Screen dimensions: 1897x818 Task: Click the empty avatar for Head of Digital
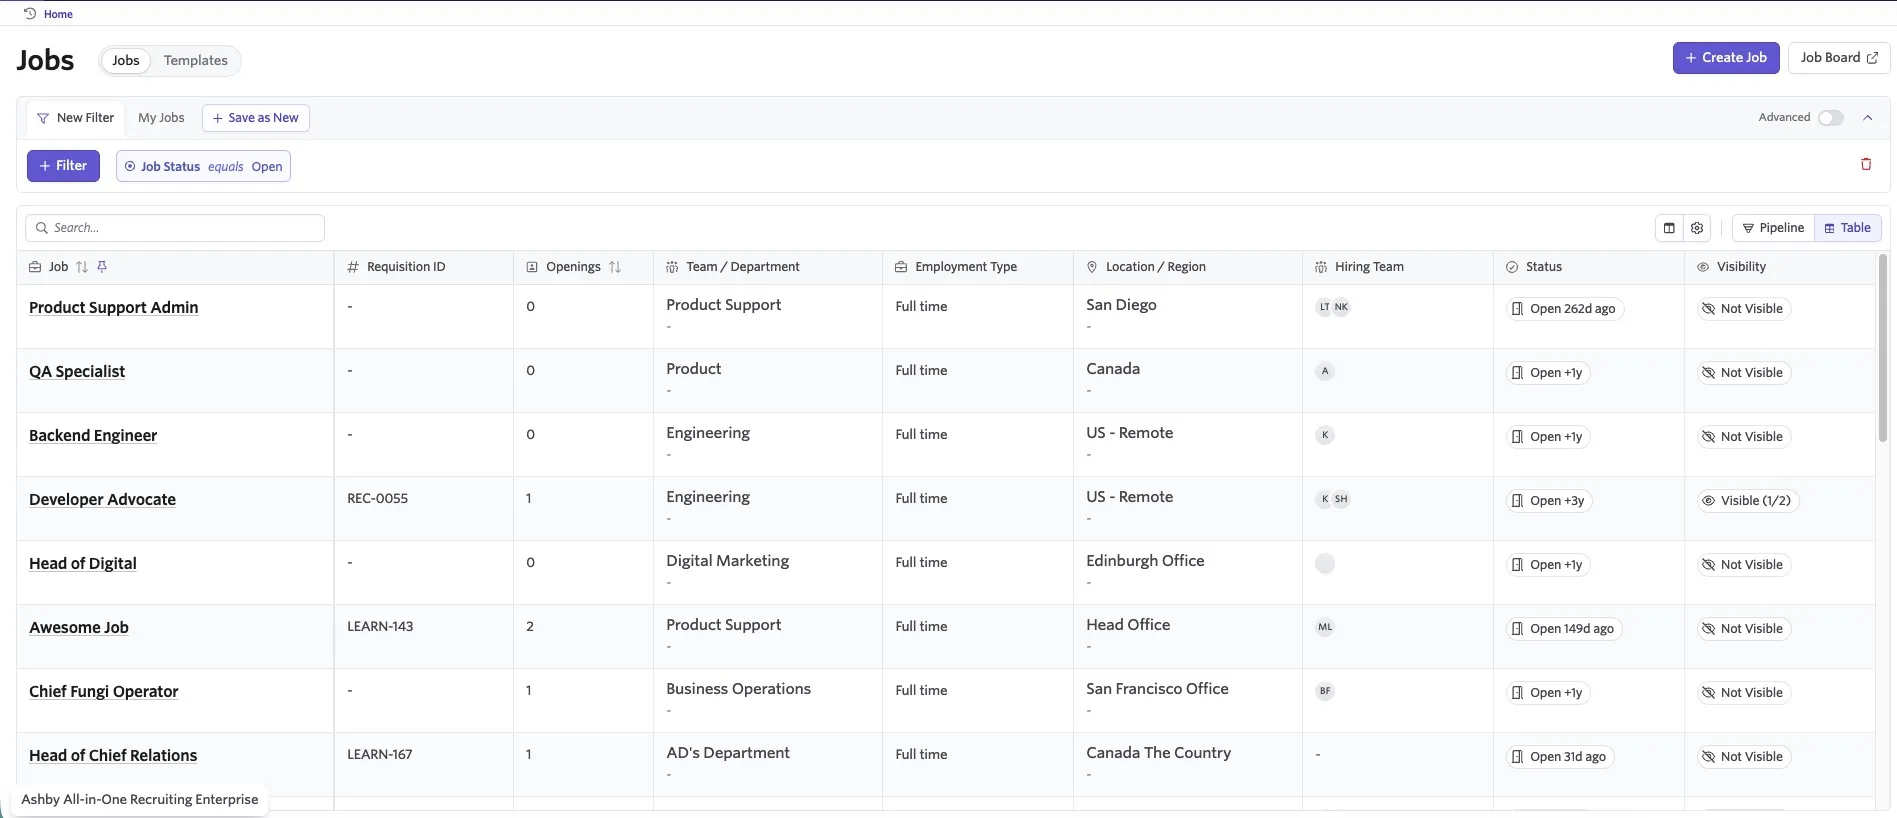point(1325,563)
